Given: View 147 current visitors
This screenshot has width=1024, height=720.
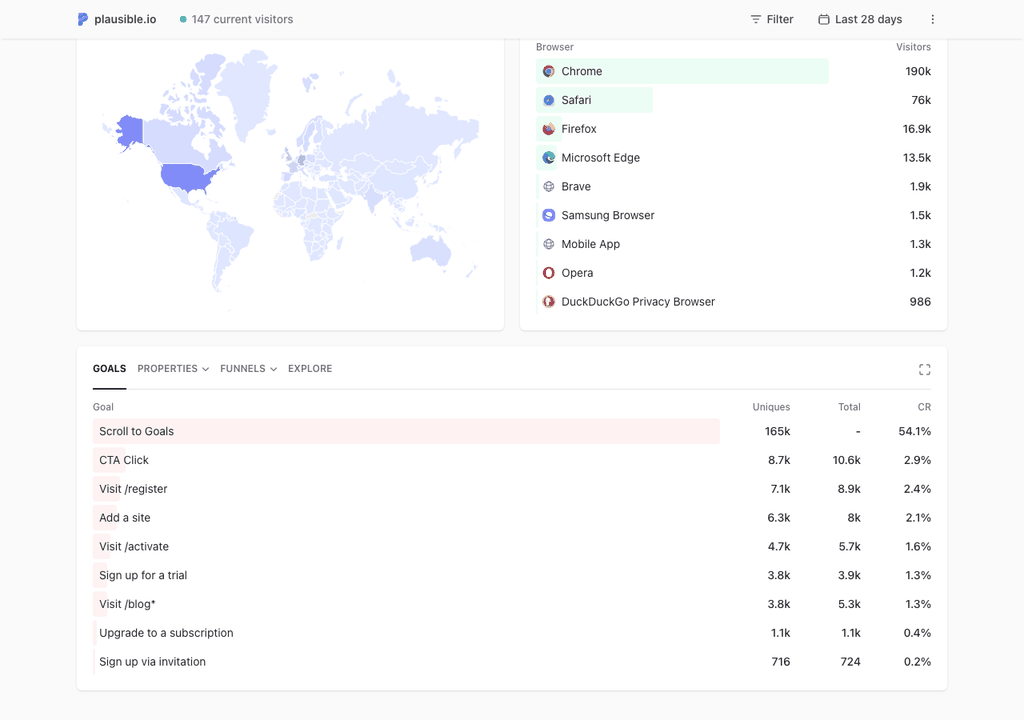Looking at the screenshot, I should [236, 19].
